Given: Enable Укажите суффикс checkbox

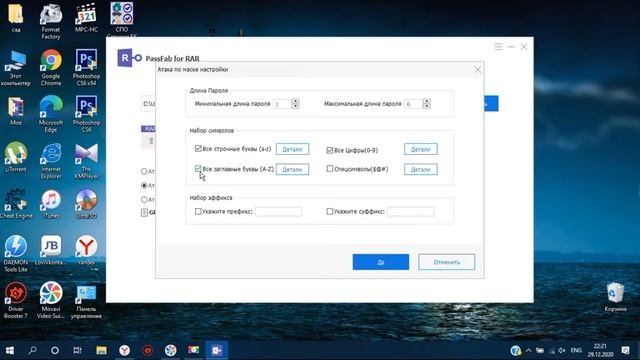Looking at the screenshot, I should coord(330,211).
